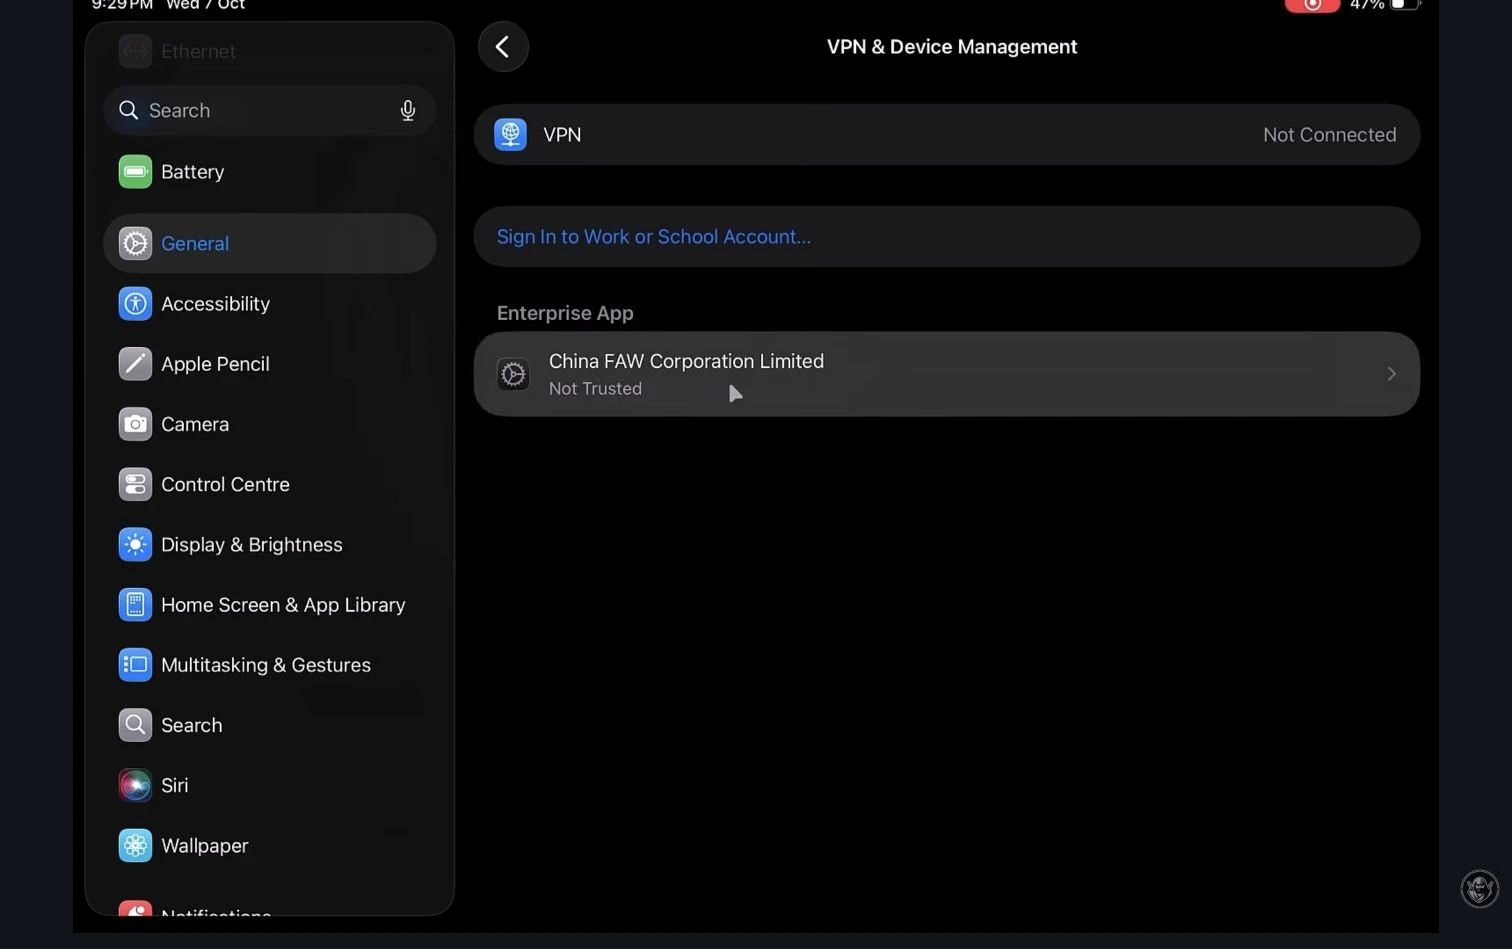Viewport: 1512px width, 949px height.
Task: Open the VPN Not Connected row
Action: 947,135
